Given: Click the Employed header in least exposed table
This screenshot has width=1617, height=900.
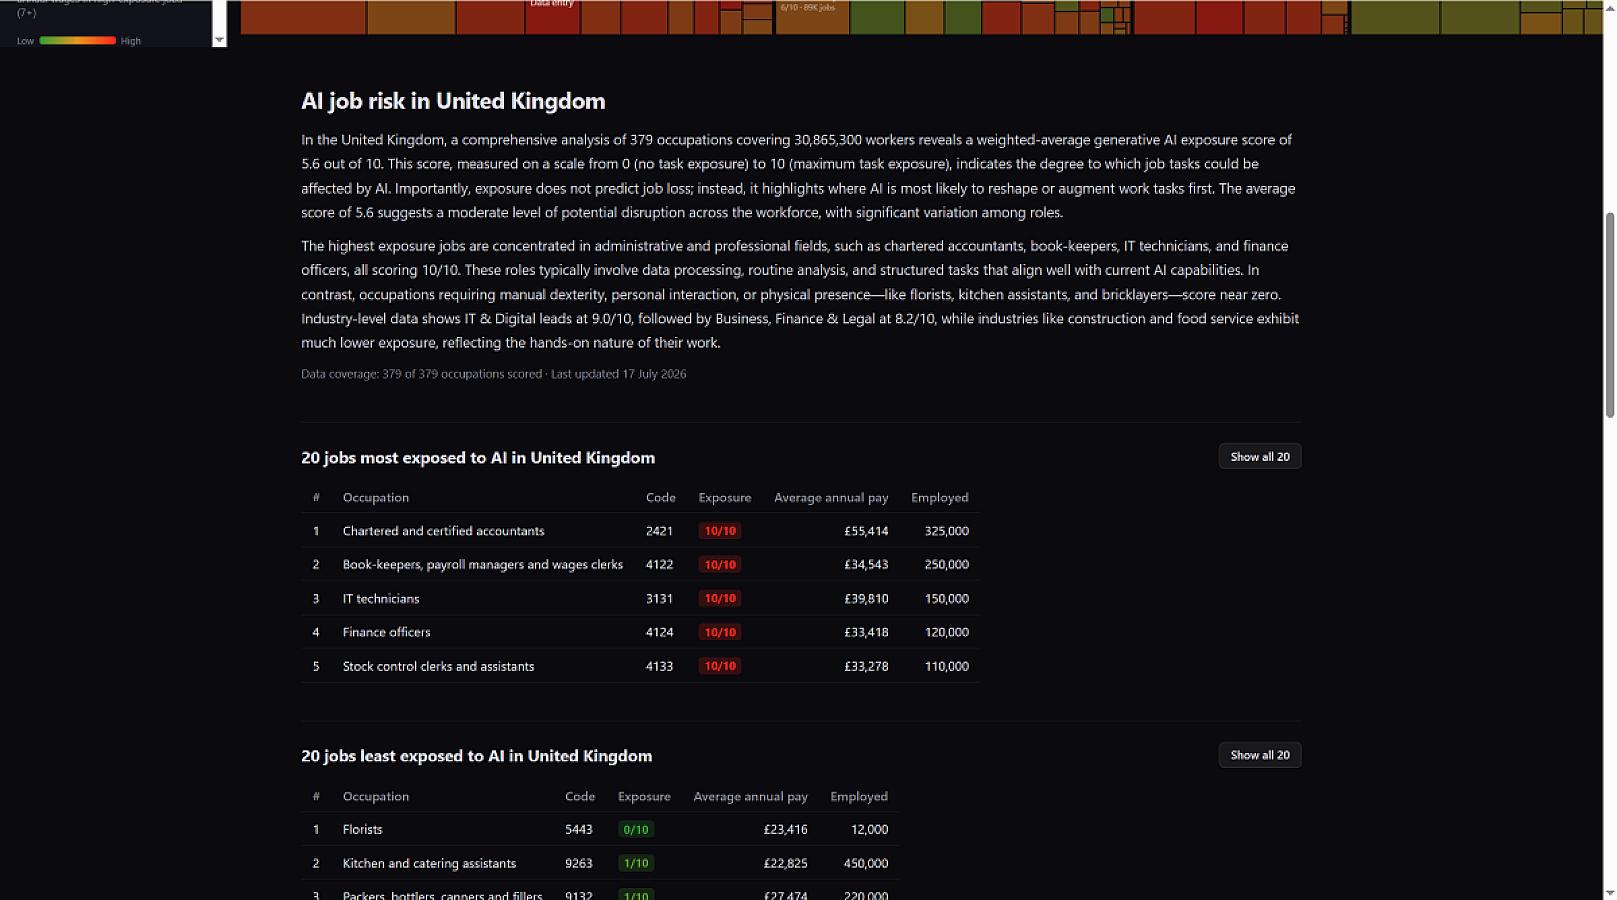Looking at the screenshot, I should coord(859,796).
